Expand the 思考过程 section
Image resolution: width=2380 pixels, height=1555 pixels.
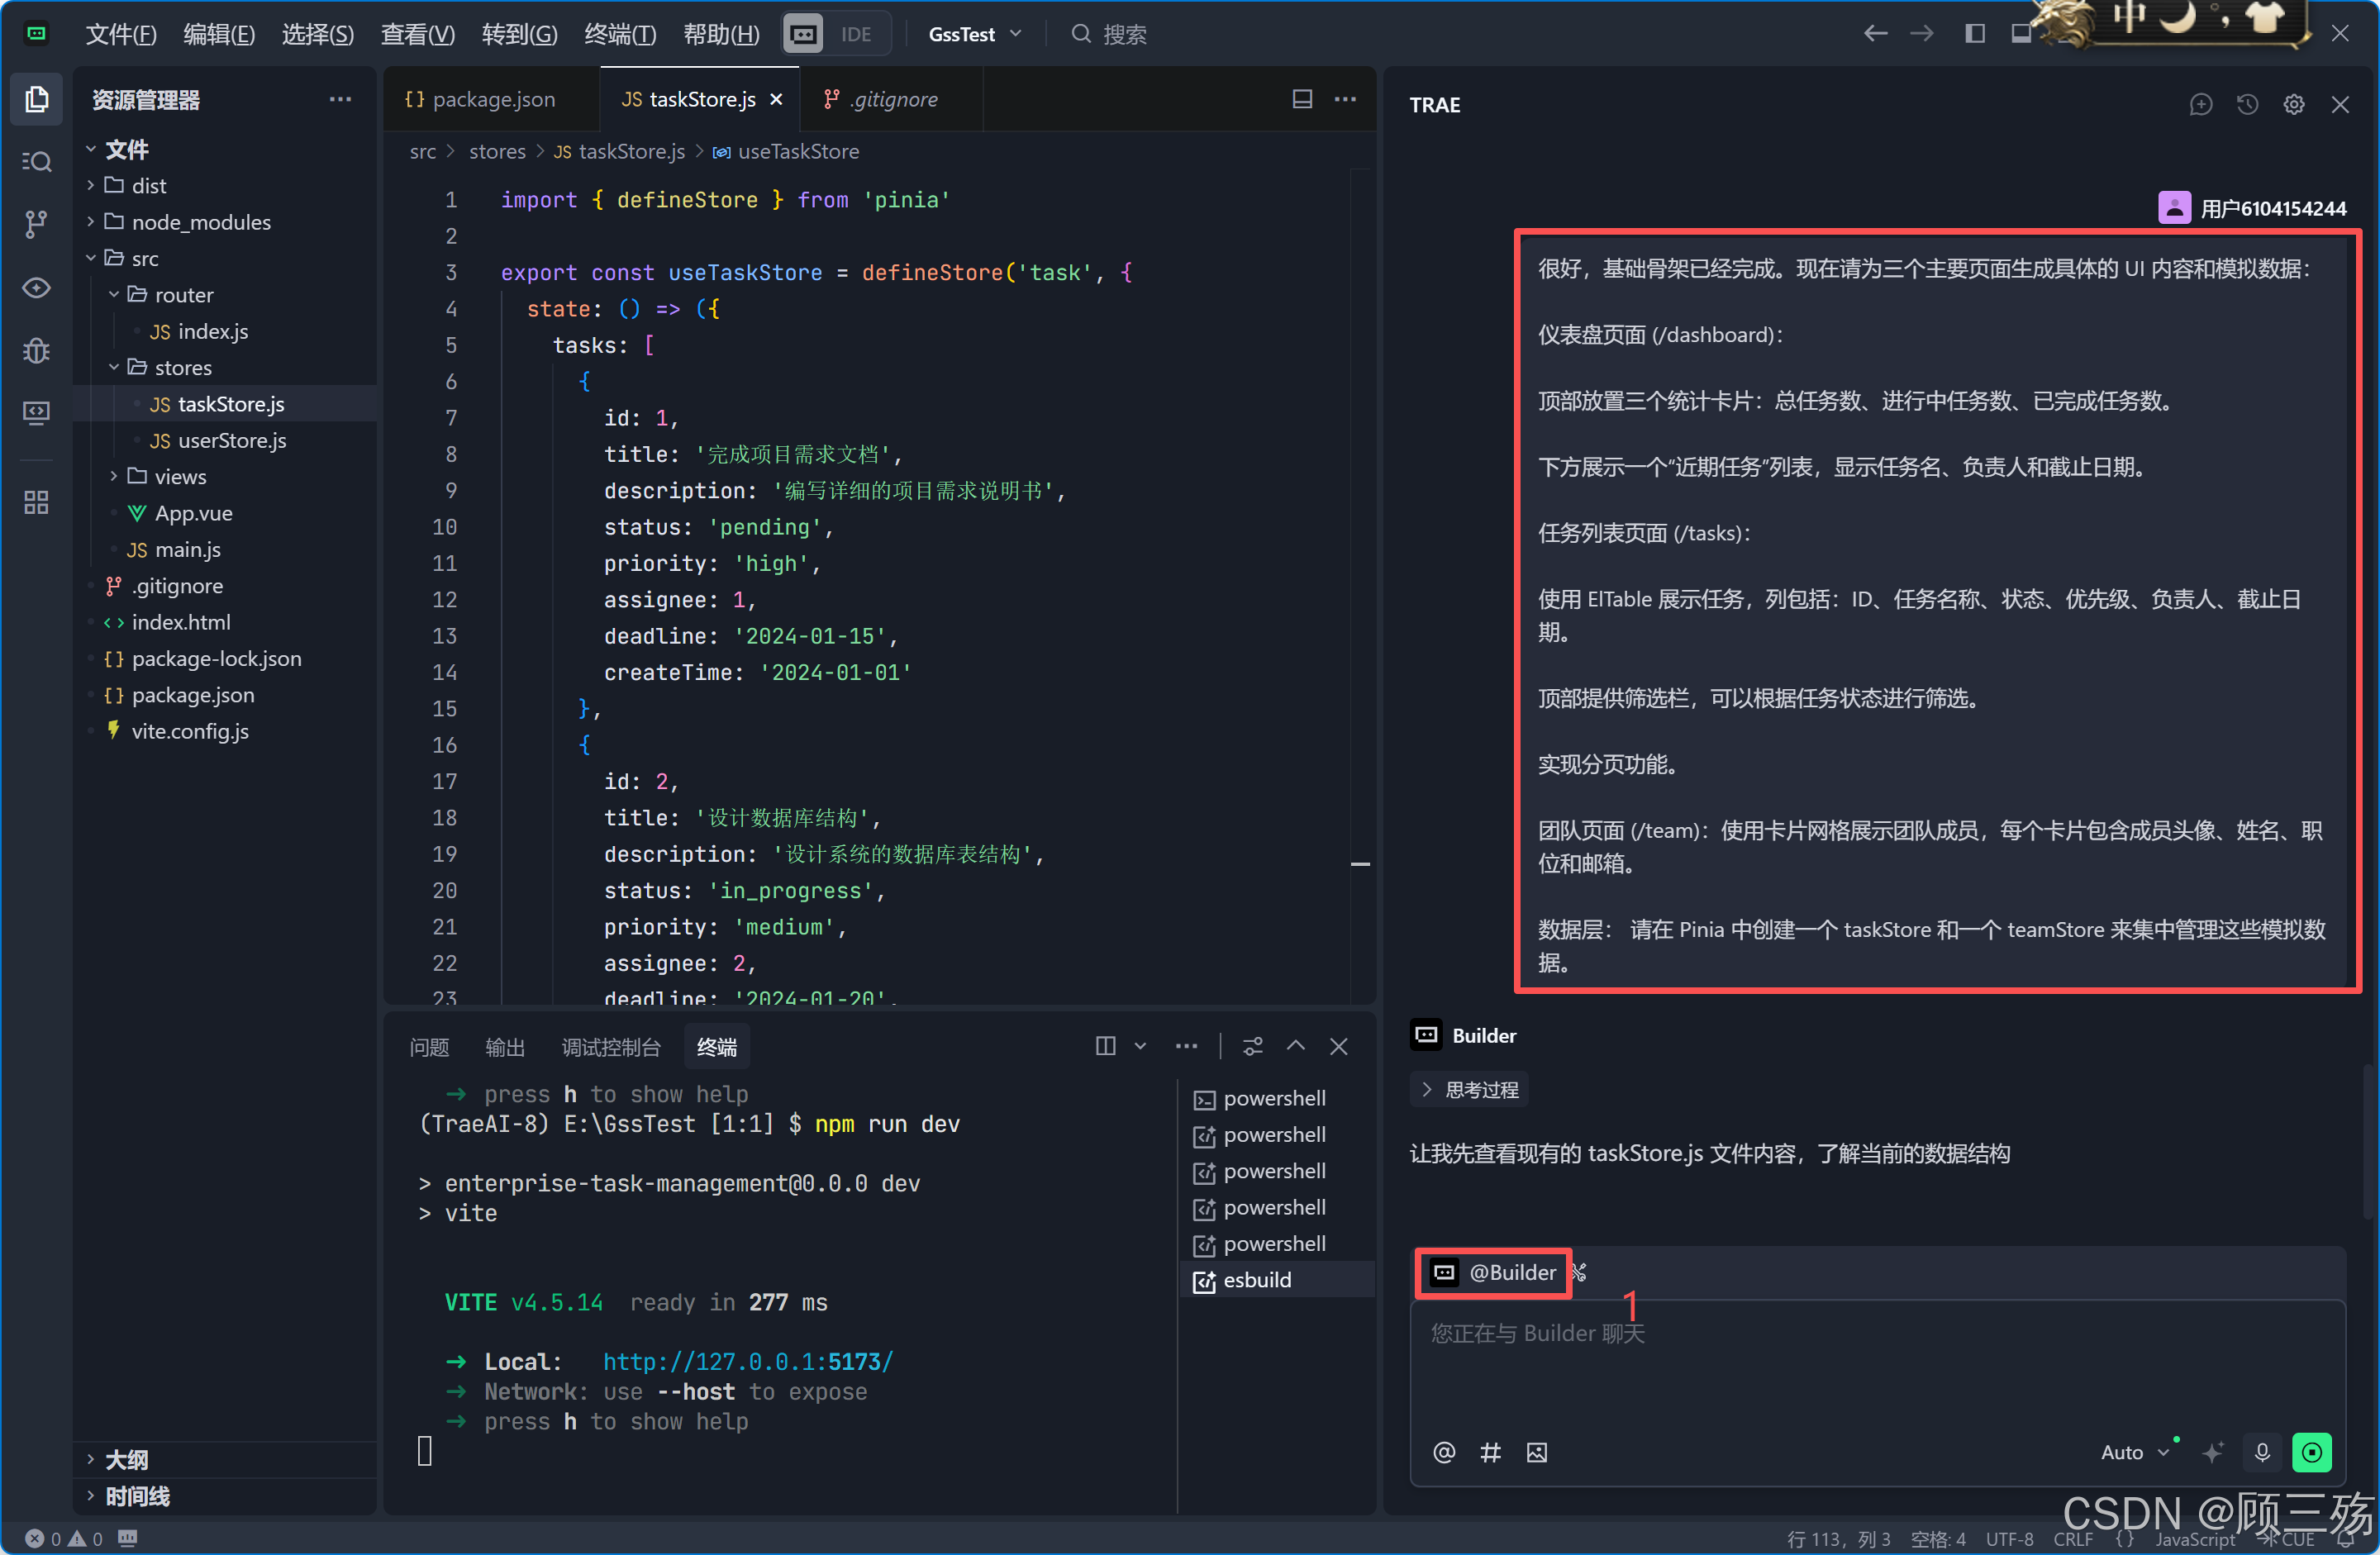1470,1090
